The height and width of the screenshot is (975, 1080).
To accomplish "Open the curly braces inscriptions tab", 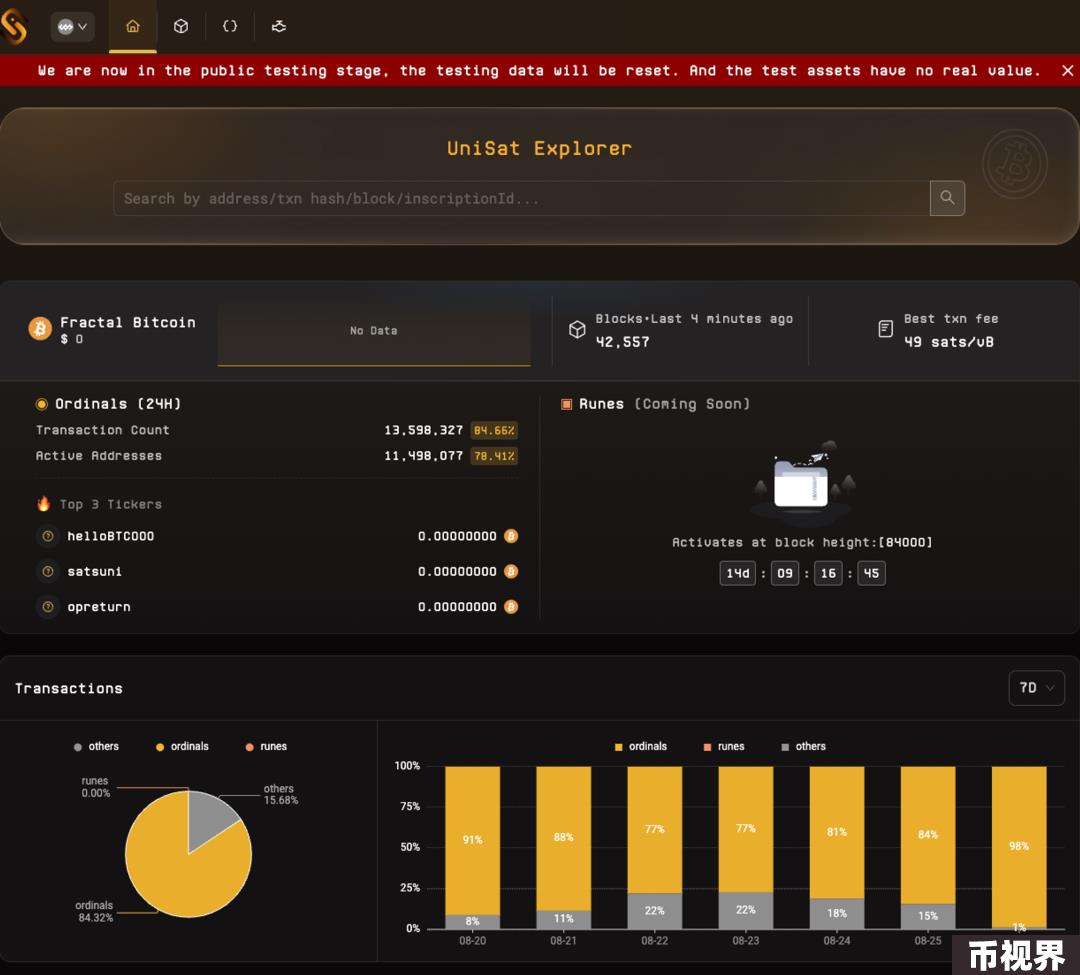I will coord(230,26).
